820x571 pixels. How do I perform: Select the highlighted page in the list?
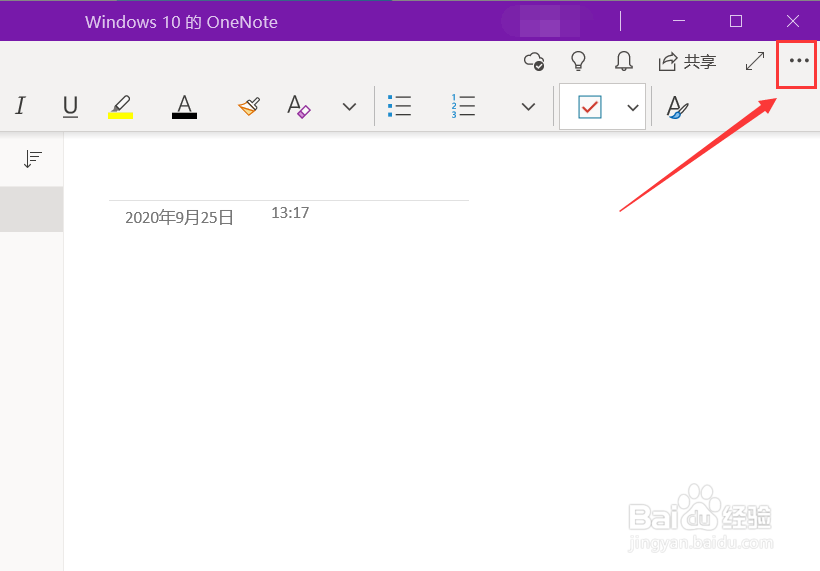[31, 209]
